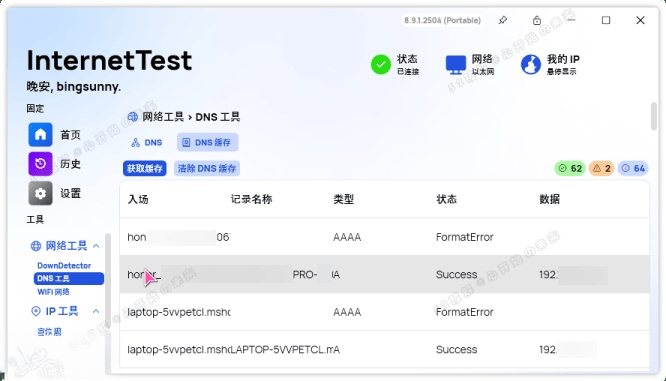Select the DNS 缓存 tab
The image size is (666, 381).
coord(207,143)
